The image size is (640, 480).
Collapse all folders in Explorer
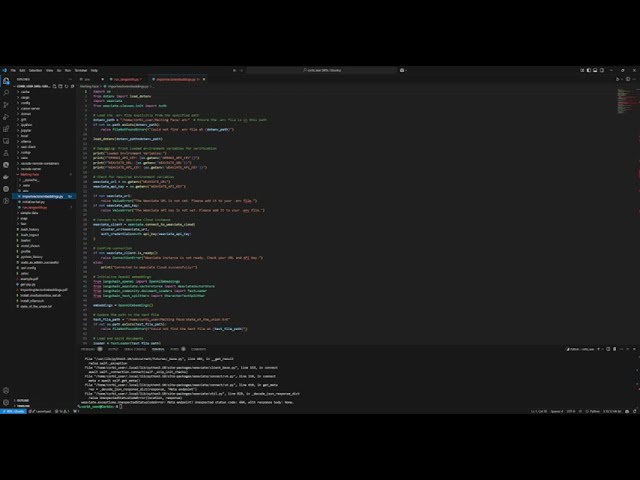click(x=72, y=86)
